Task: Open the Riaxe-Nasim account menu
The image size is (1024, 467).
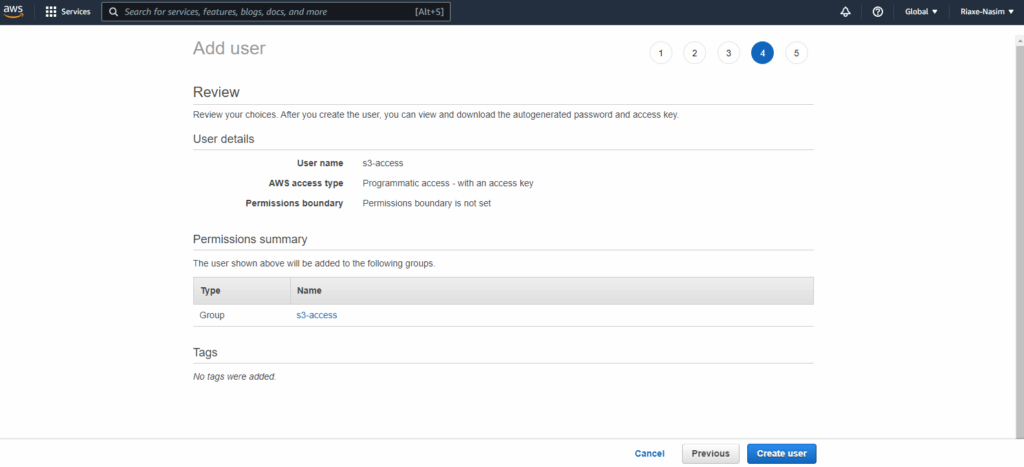Action: click(x=985, y=12)
